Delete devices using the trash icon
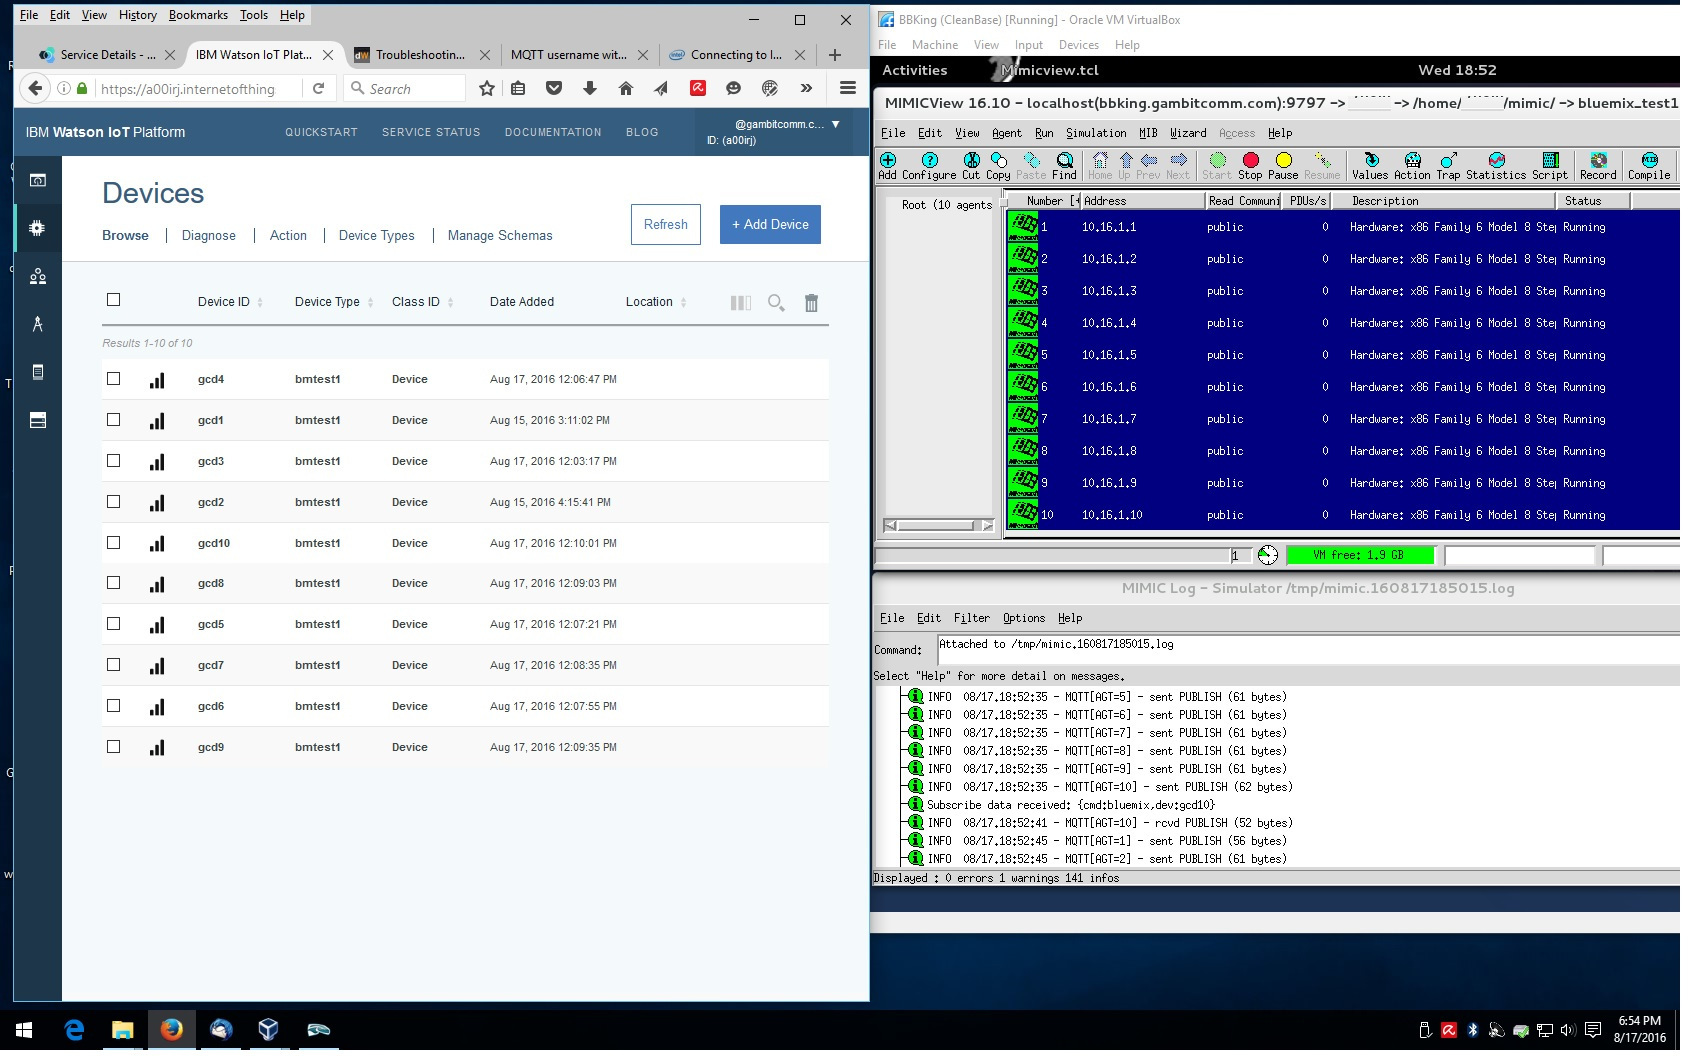Viewport: 1688px width, 1056px height. click(811, 303)
